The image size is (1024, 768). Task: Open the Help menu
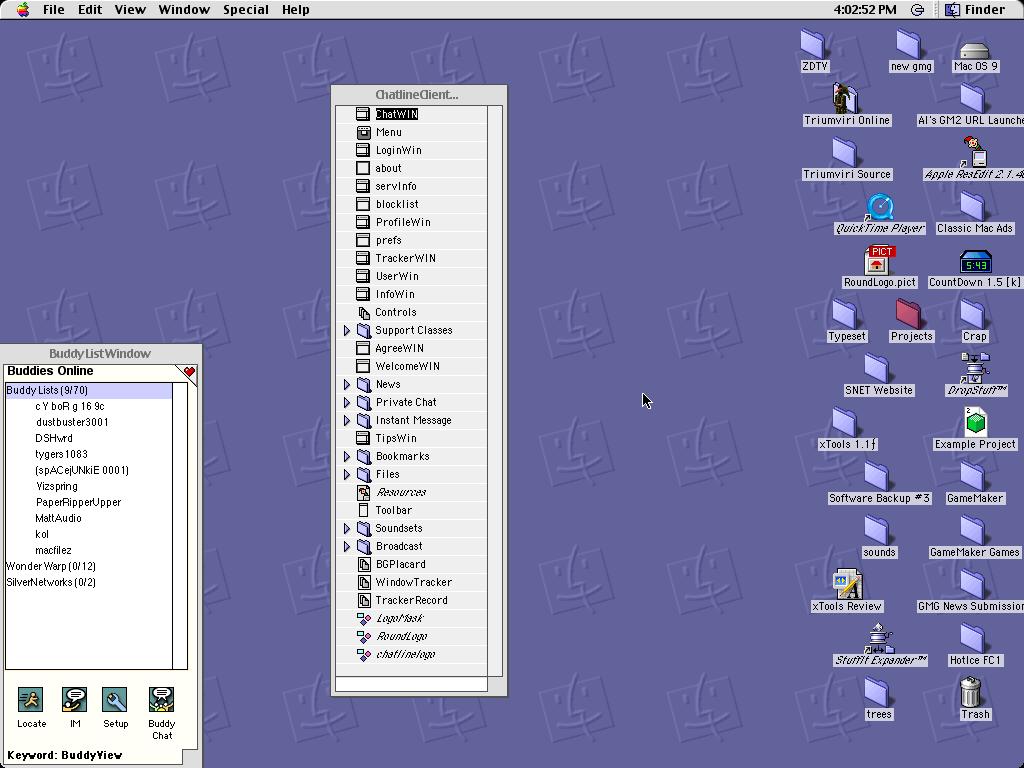tap(295, 10)
